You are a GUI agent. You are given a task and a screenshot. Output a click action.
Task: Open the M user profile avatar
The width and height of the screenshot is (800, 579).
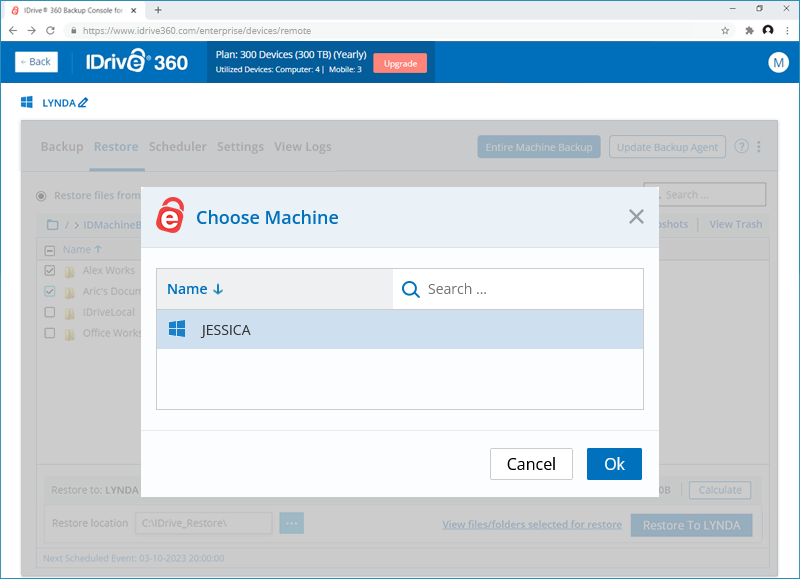[x=778, y=62]
